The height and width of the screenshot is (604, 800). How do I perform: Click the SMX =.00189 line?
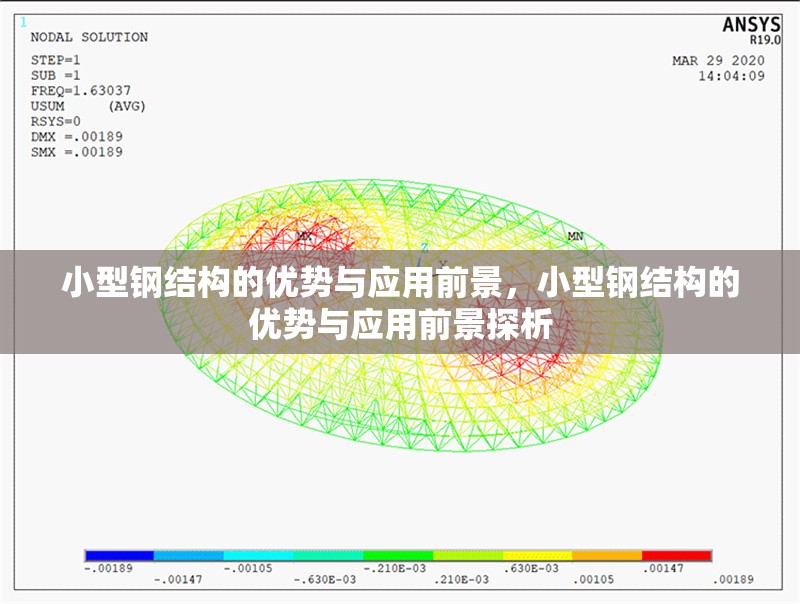pos(77,152)
